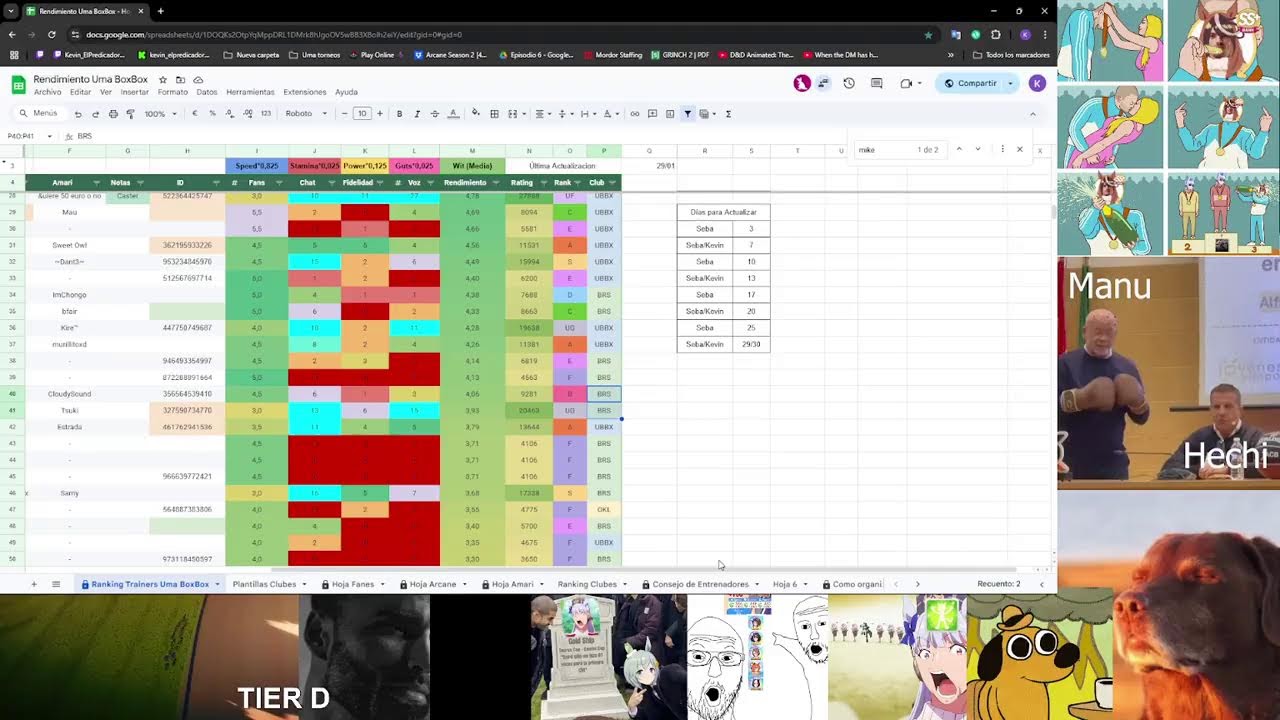Click the Decrease decimal places icon

pyautogui.click(x=229, y=114)
